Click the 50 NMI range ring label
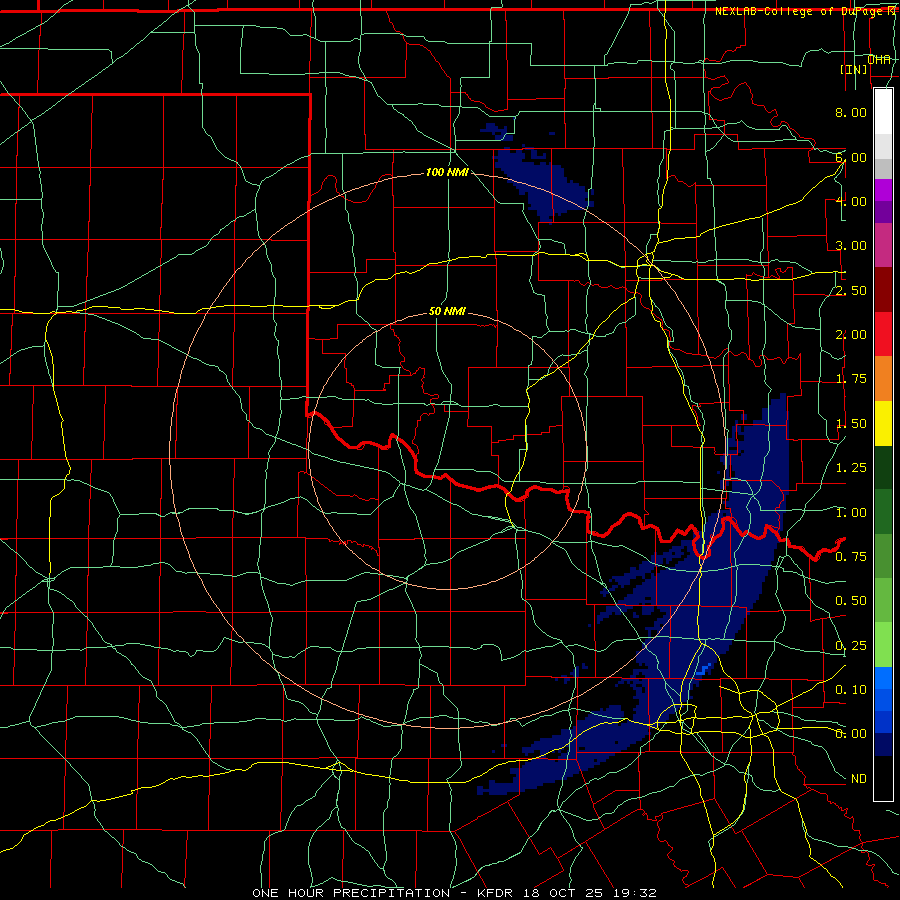The width and height of the screenshot is (900, 900). 447,311
